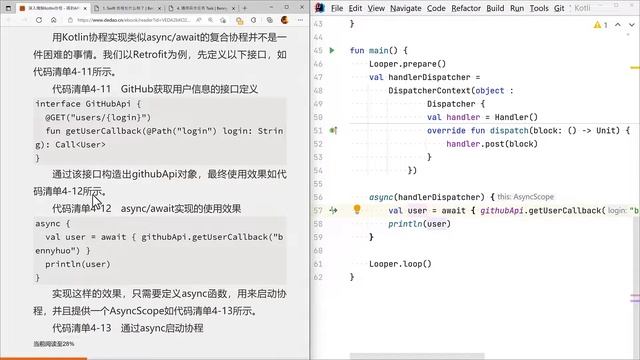
Task: Close the Swift browser tab
Action: 159,8
